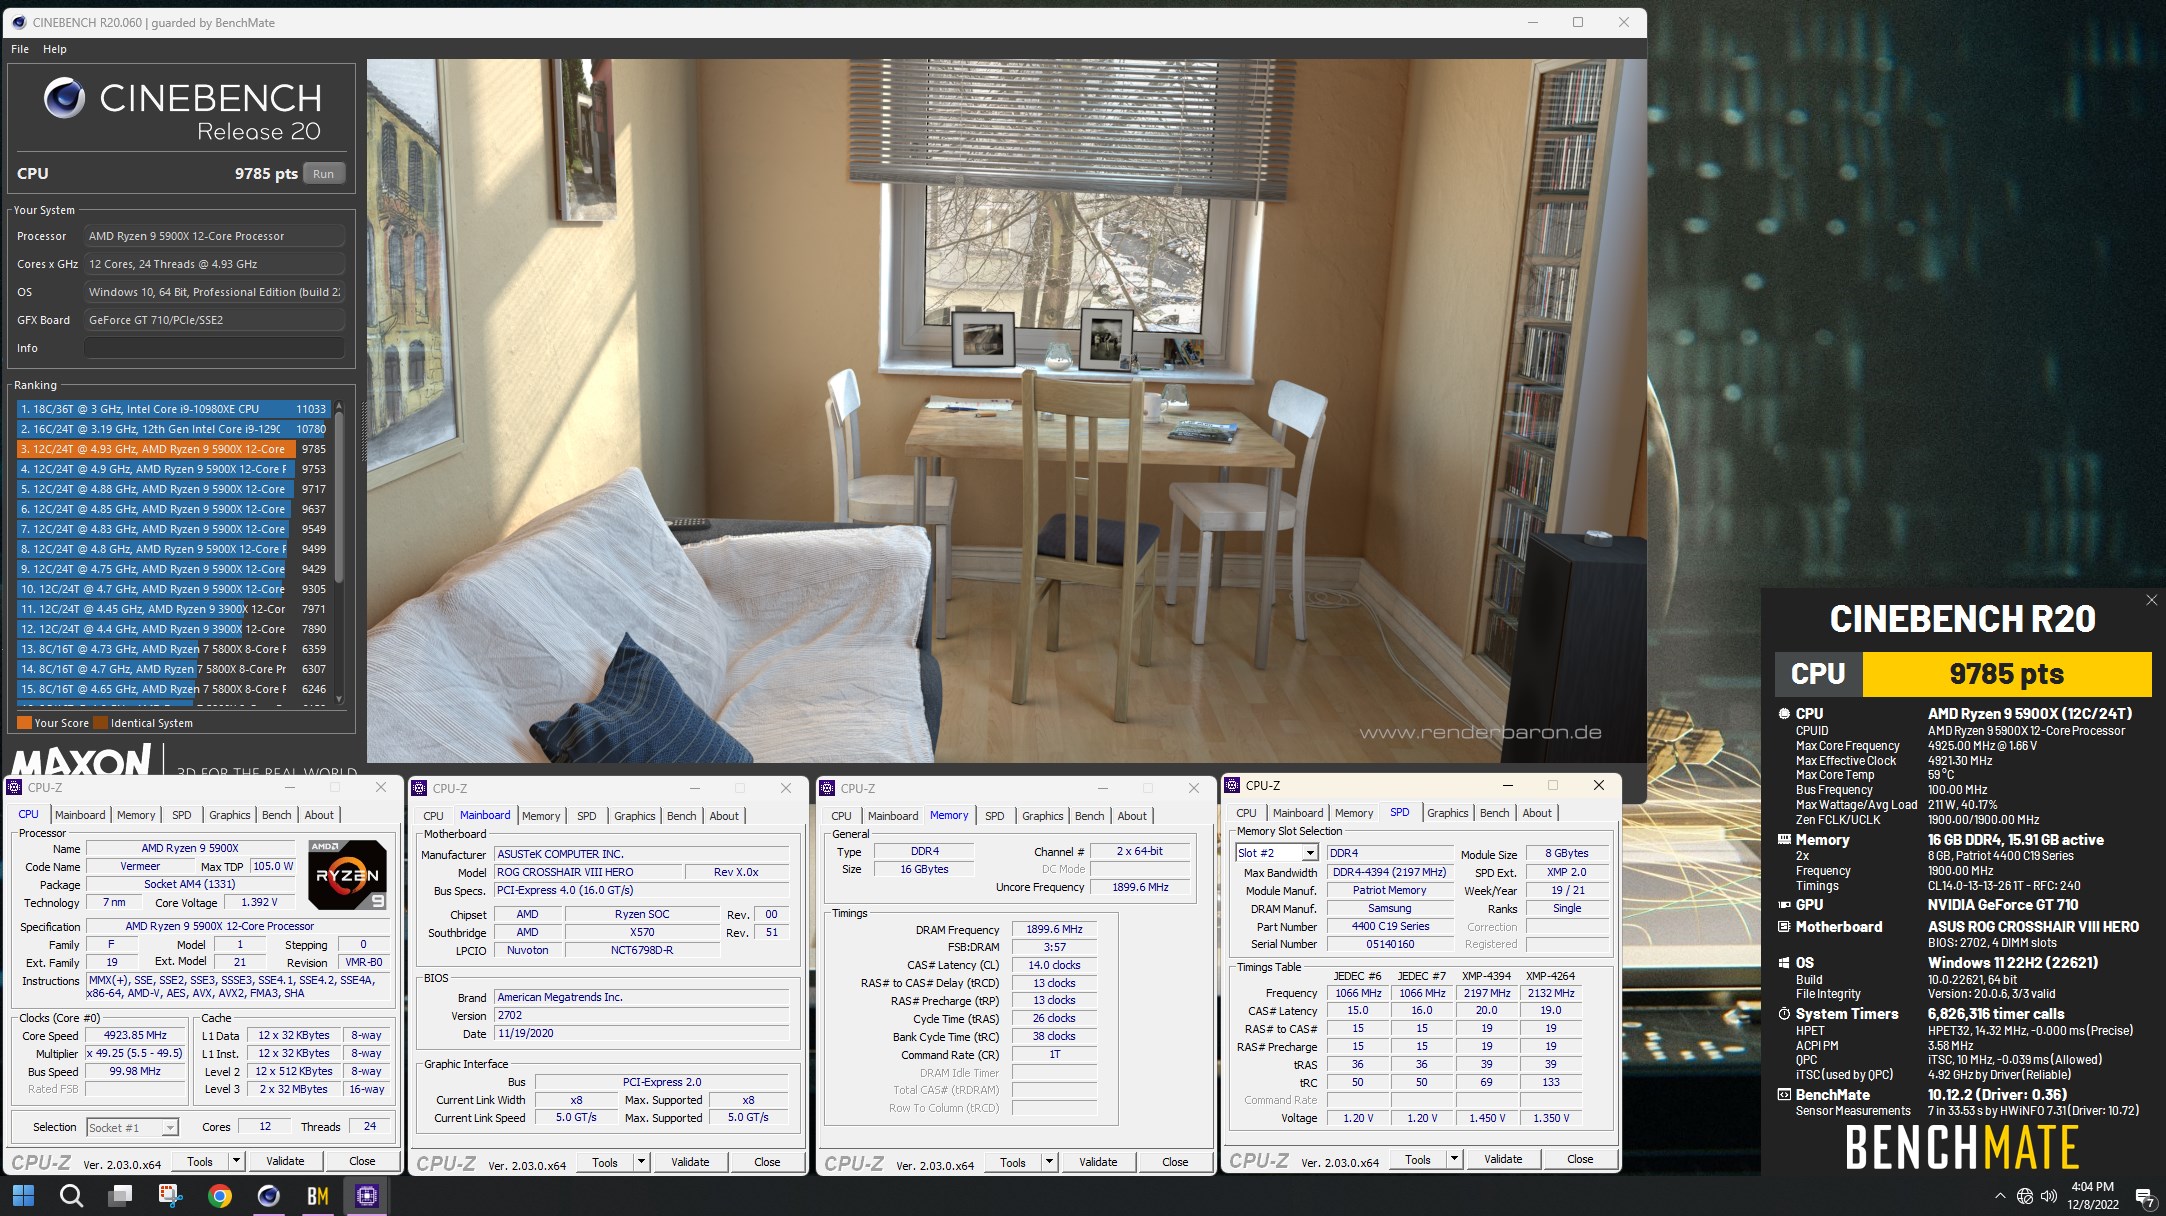Click Tools button in CPU-Z Memory window
This screenshot has width=2166, height=1216.
(x=1013, y=1162)
